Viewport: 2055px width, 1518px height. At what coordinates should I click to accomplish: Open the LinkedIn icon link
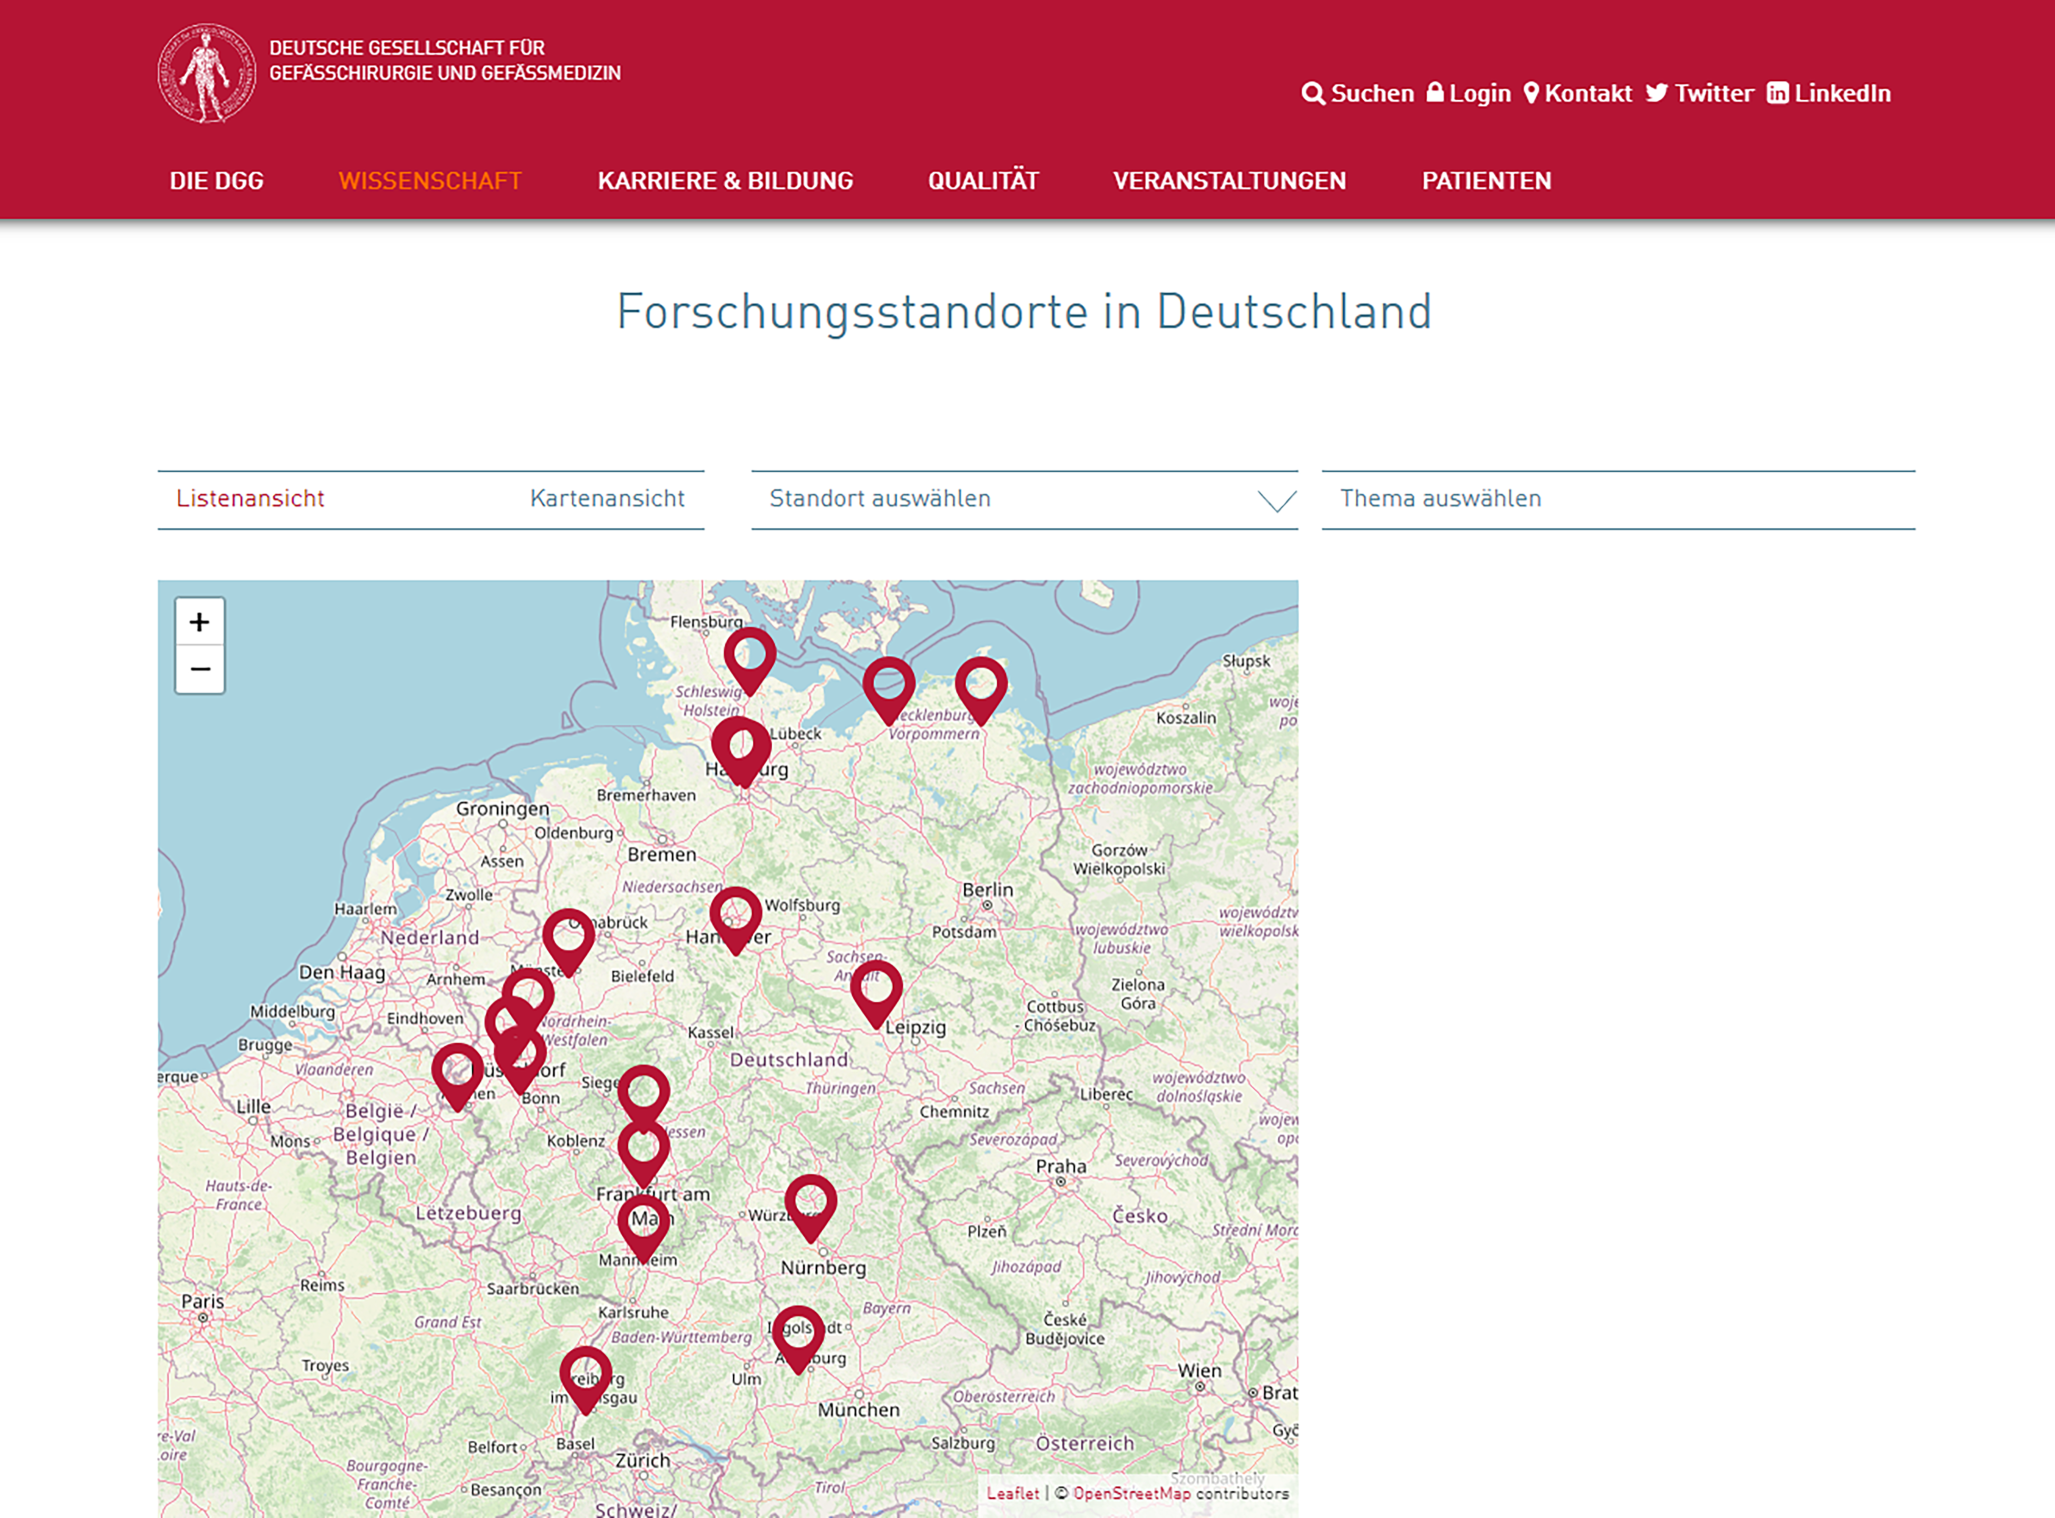[1777, 93]
